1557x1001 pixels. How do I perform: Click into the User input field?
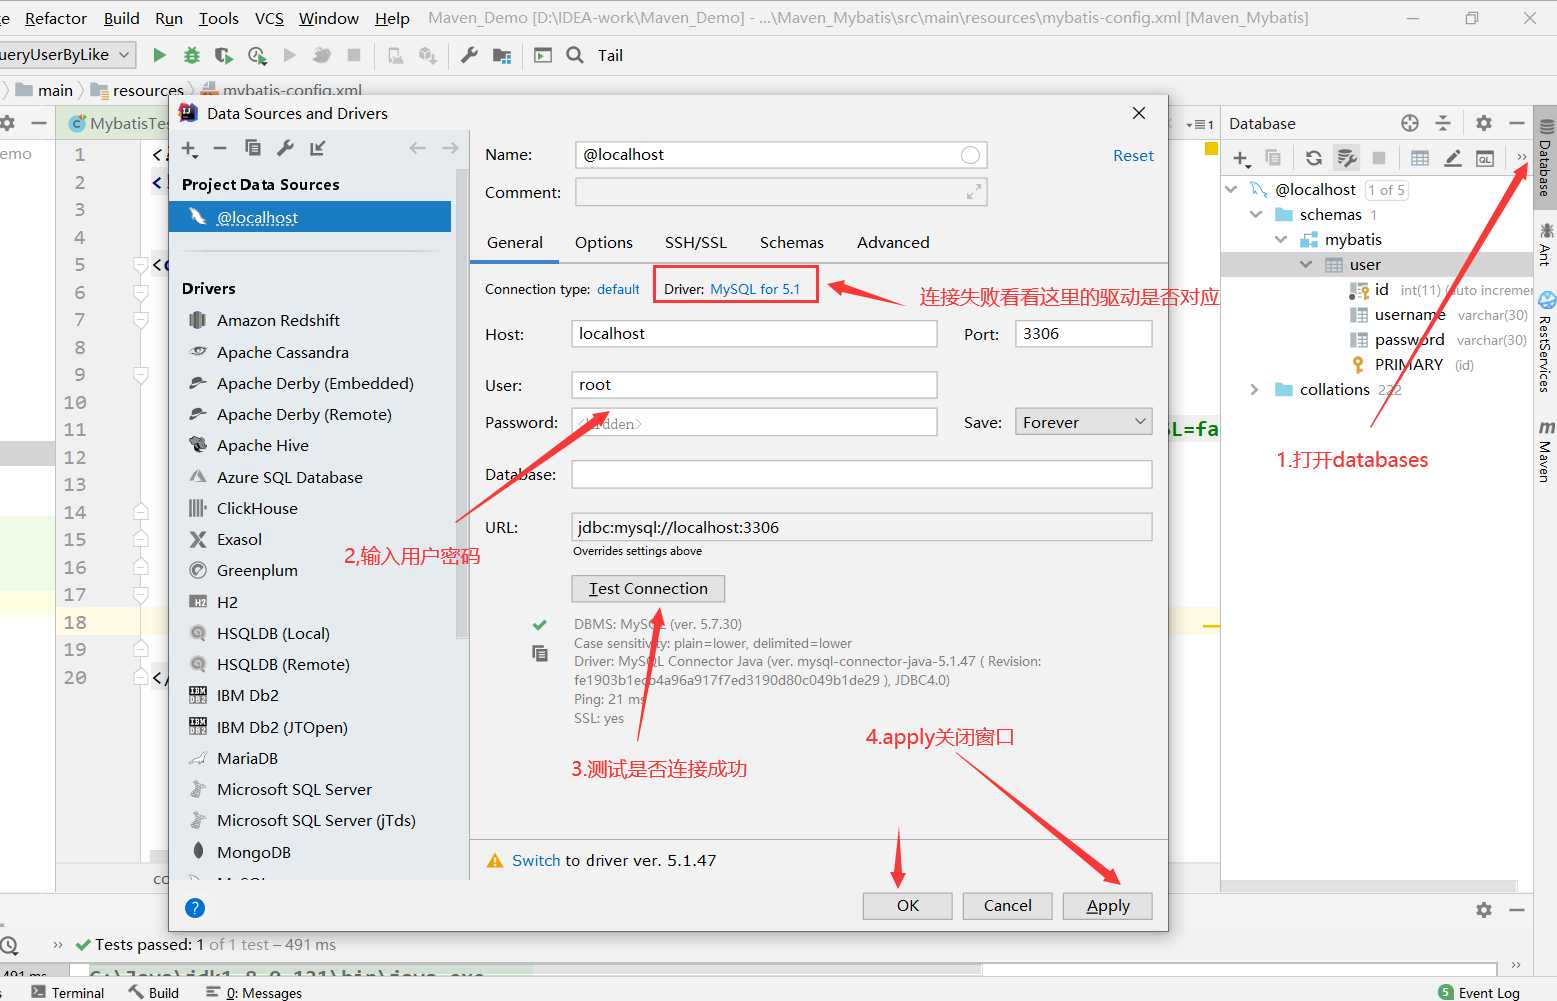point(754,385)
